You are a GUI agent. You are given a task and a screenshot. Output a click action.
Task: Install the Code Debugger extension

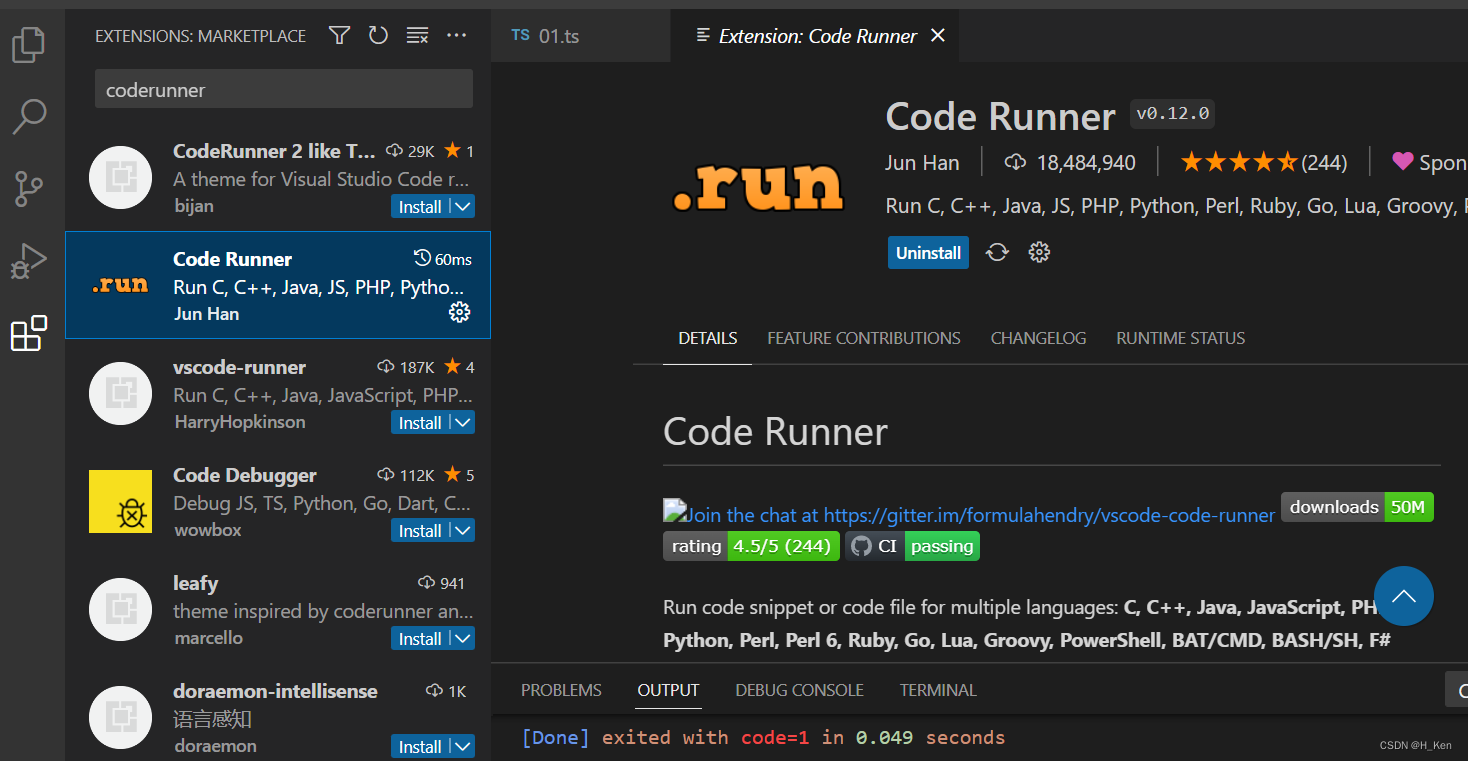click(x=420, y=531)
